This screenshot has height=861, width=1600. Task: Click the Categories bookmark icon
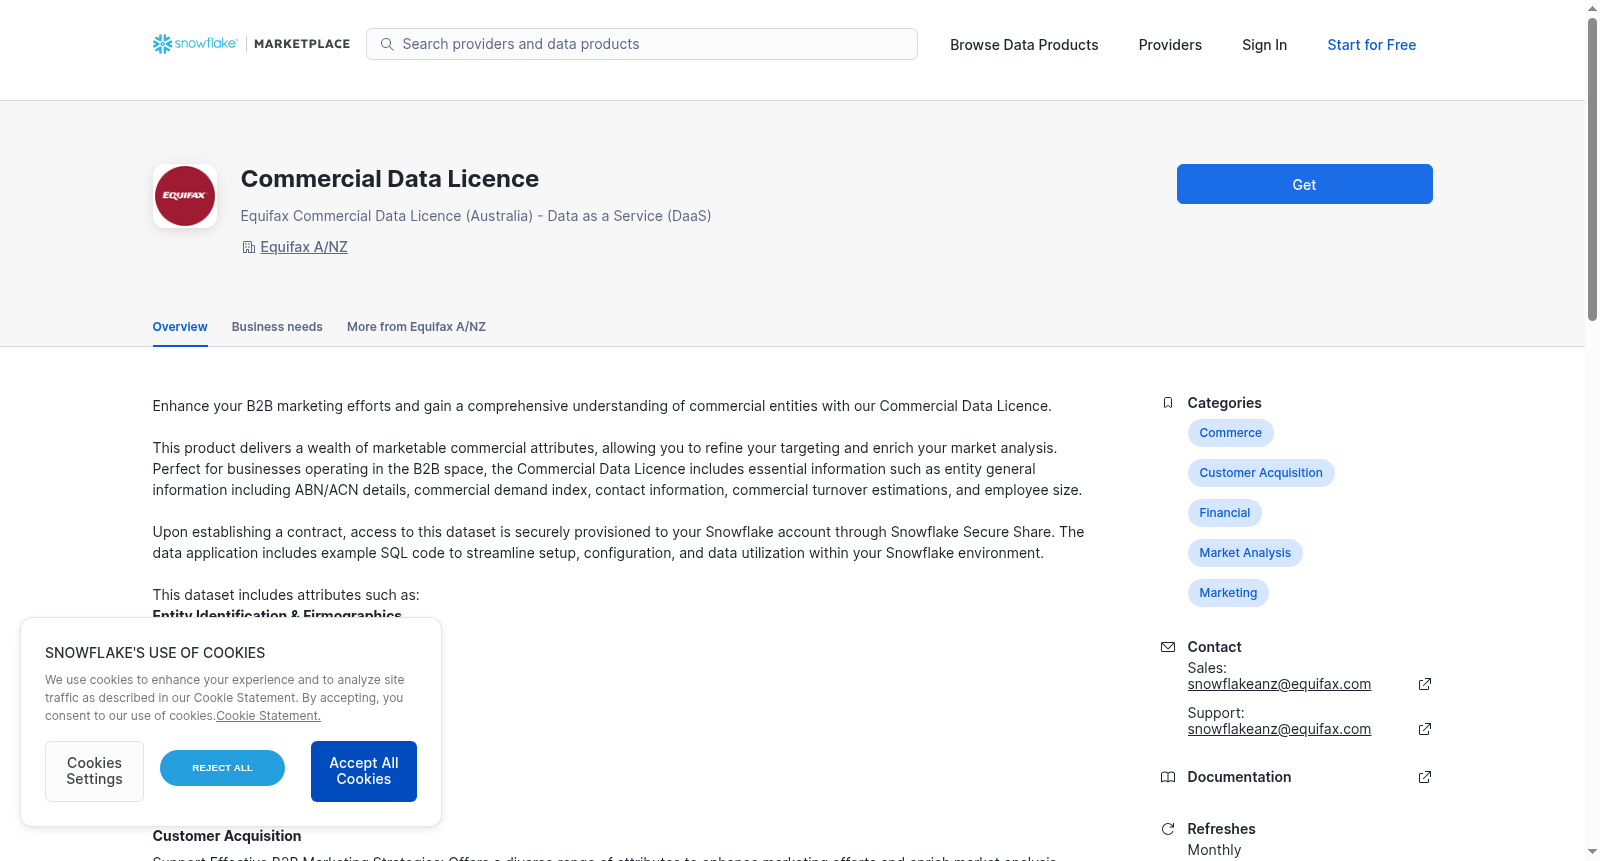point(1168,403)
